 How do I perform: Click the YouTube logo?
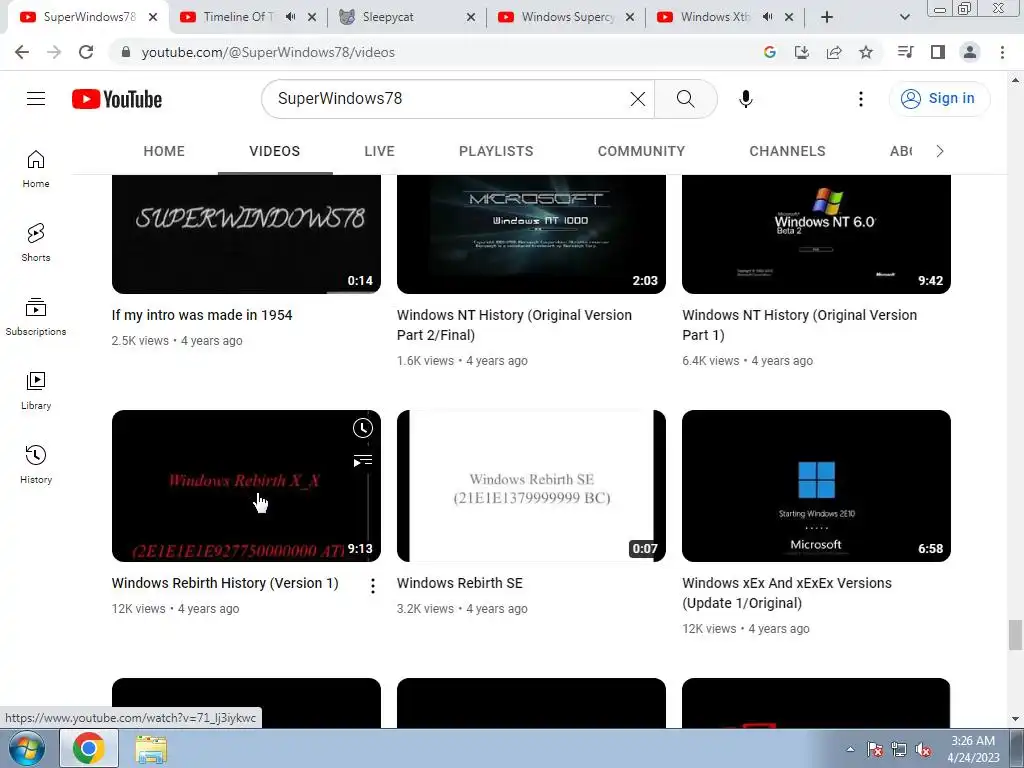(x=117, y=99)
